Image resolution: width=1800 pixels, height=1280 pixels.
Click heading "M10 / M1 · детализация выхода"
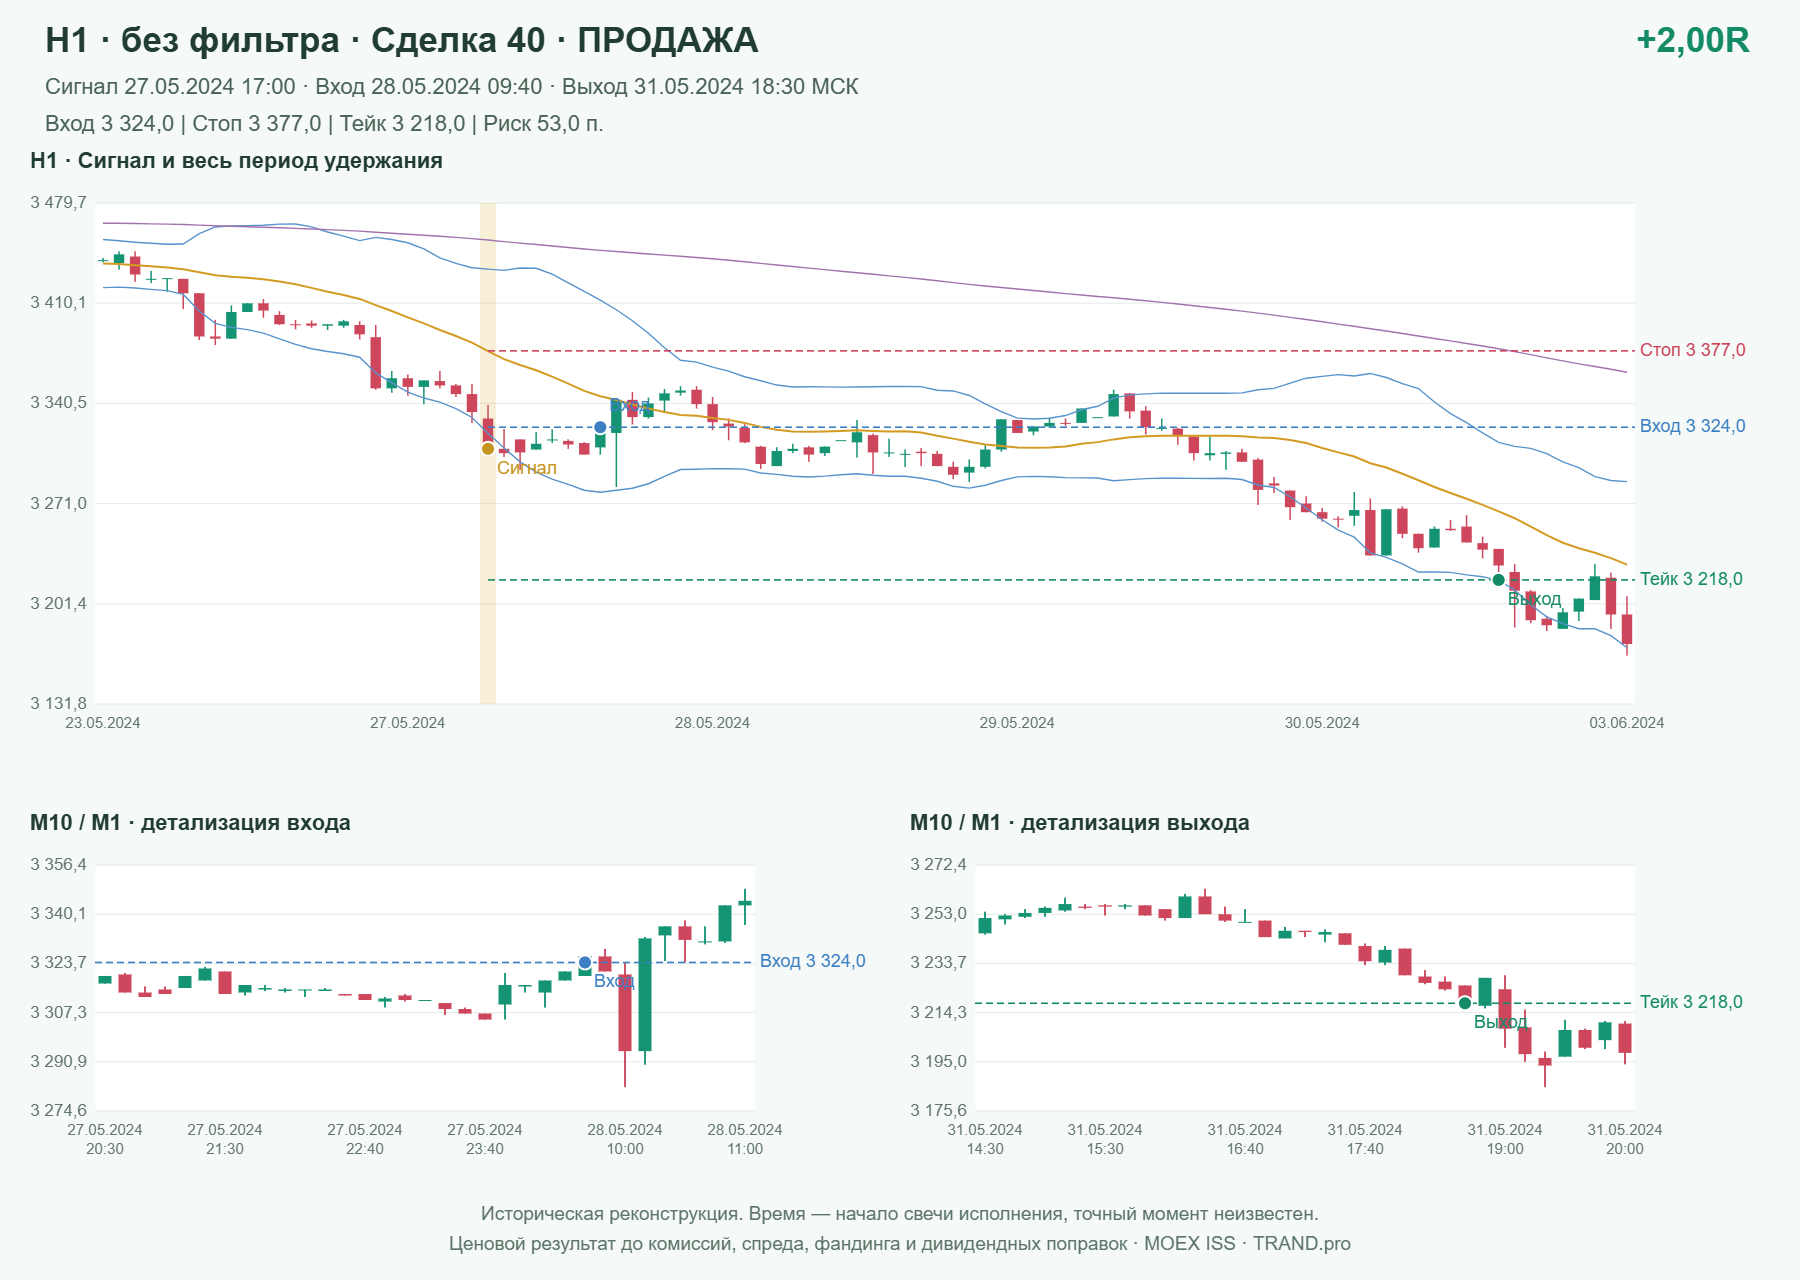coord(1080,823)
